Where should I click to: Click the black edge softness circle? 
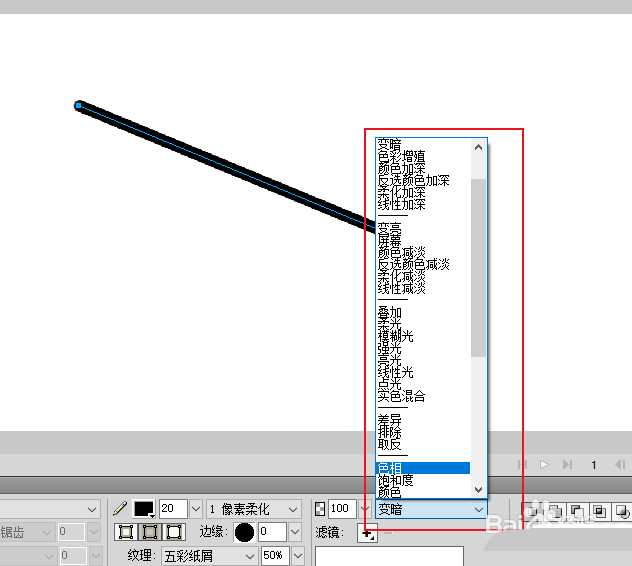[244, 532]
